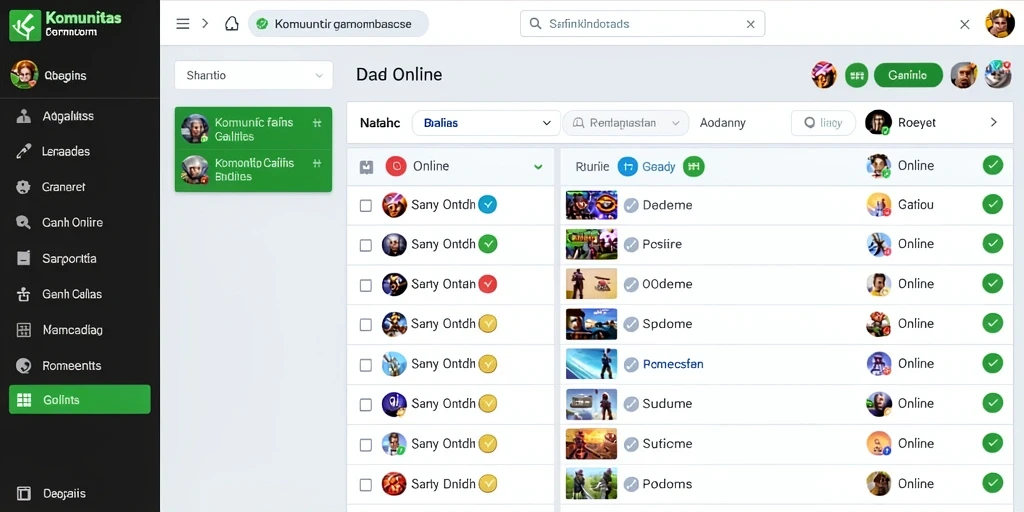The width and height of the screenshot is (1024, 512).
Task: Open the Romeentts globe icon in sidebar
Action: [x=24, y=366]
